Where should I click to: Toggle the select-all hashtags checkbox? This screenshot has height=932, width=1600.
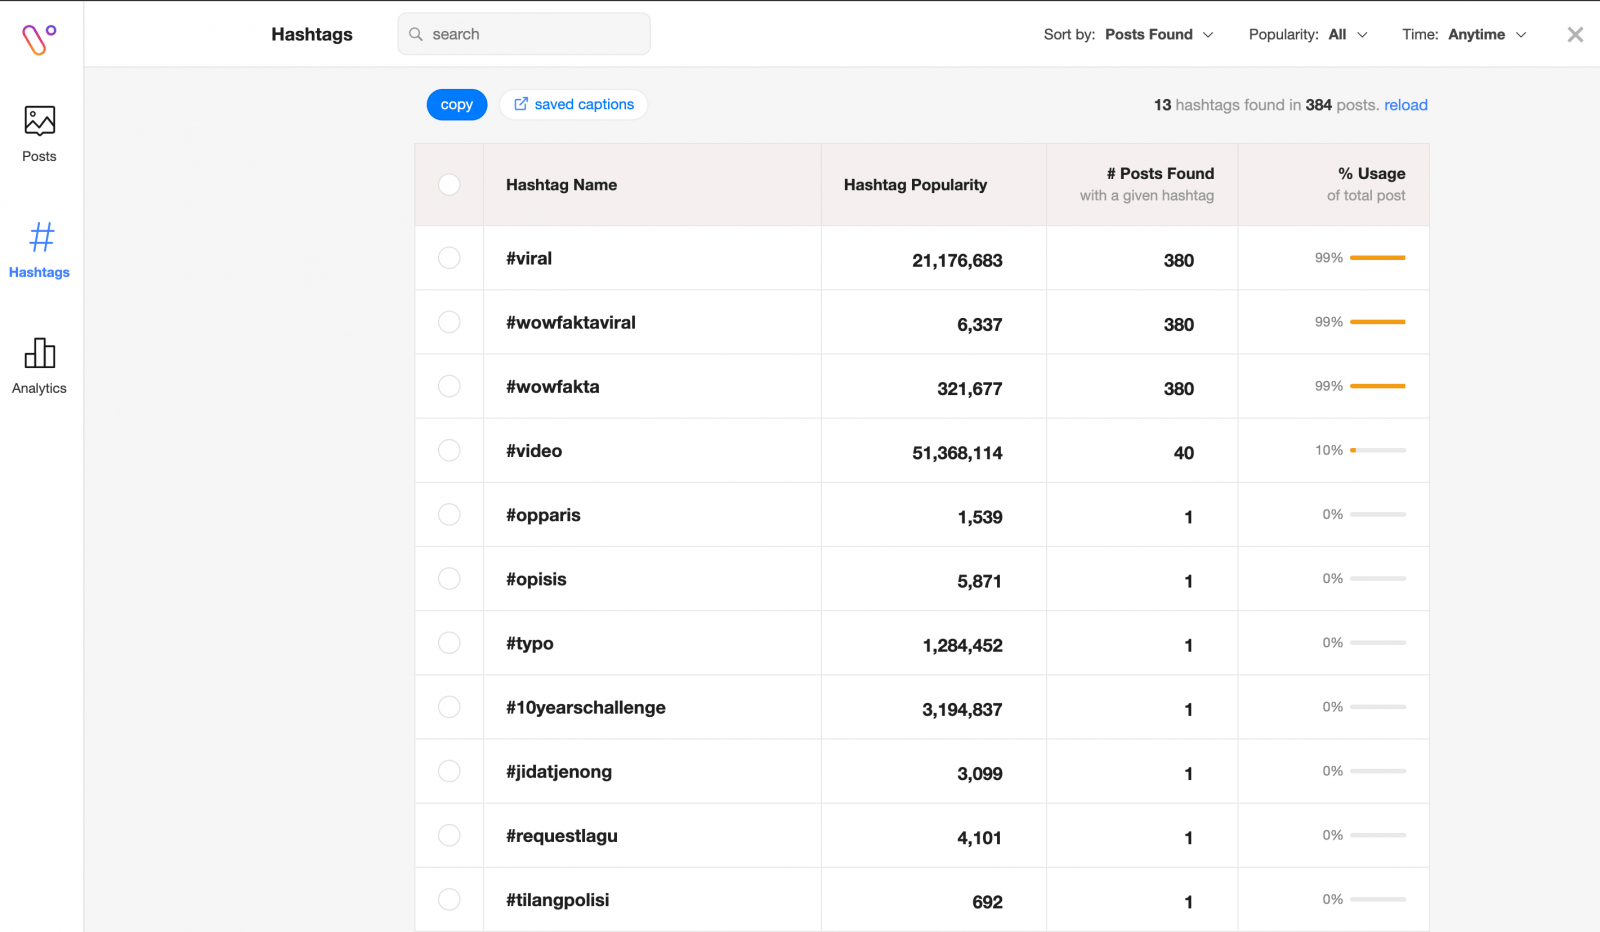449,185
